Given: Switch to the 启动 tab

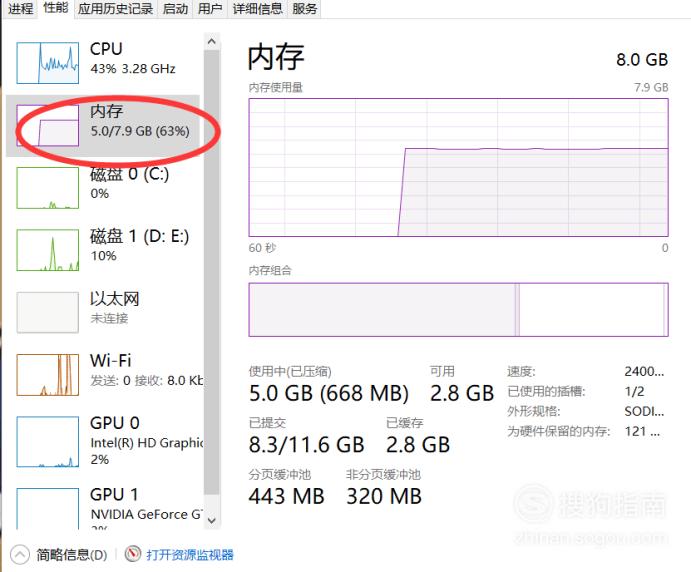Looking at the screenshot, I should [x=175, y=8].
